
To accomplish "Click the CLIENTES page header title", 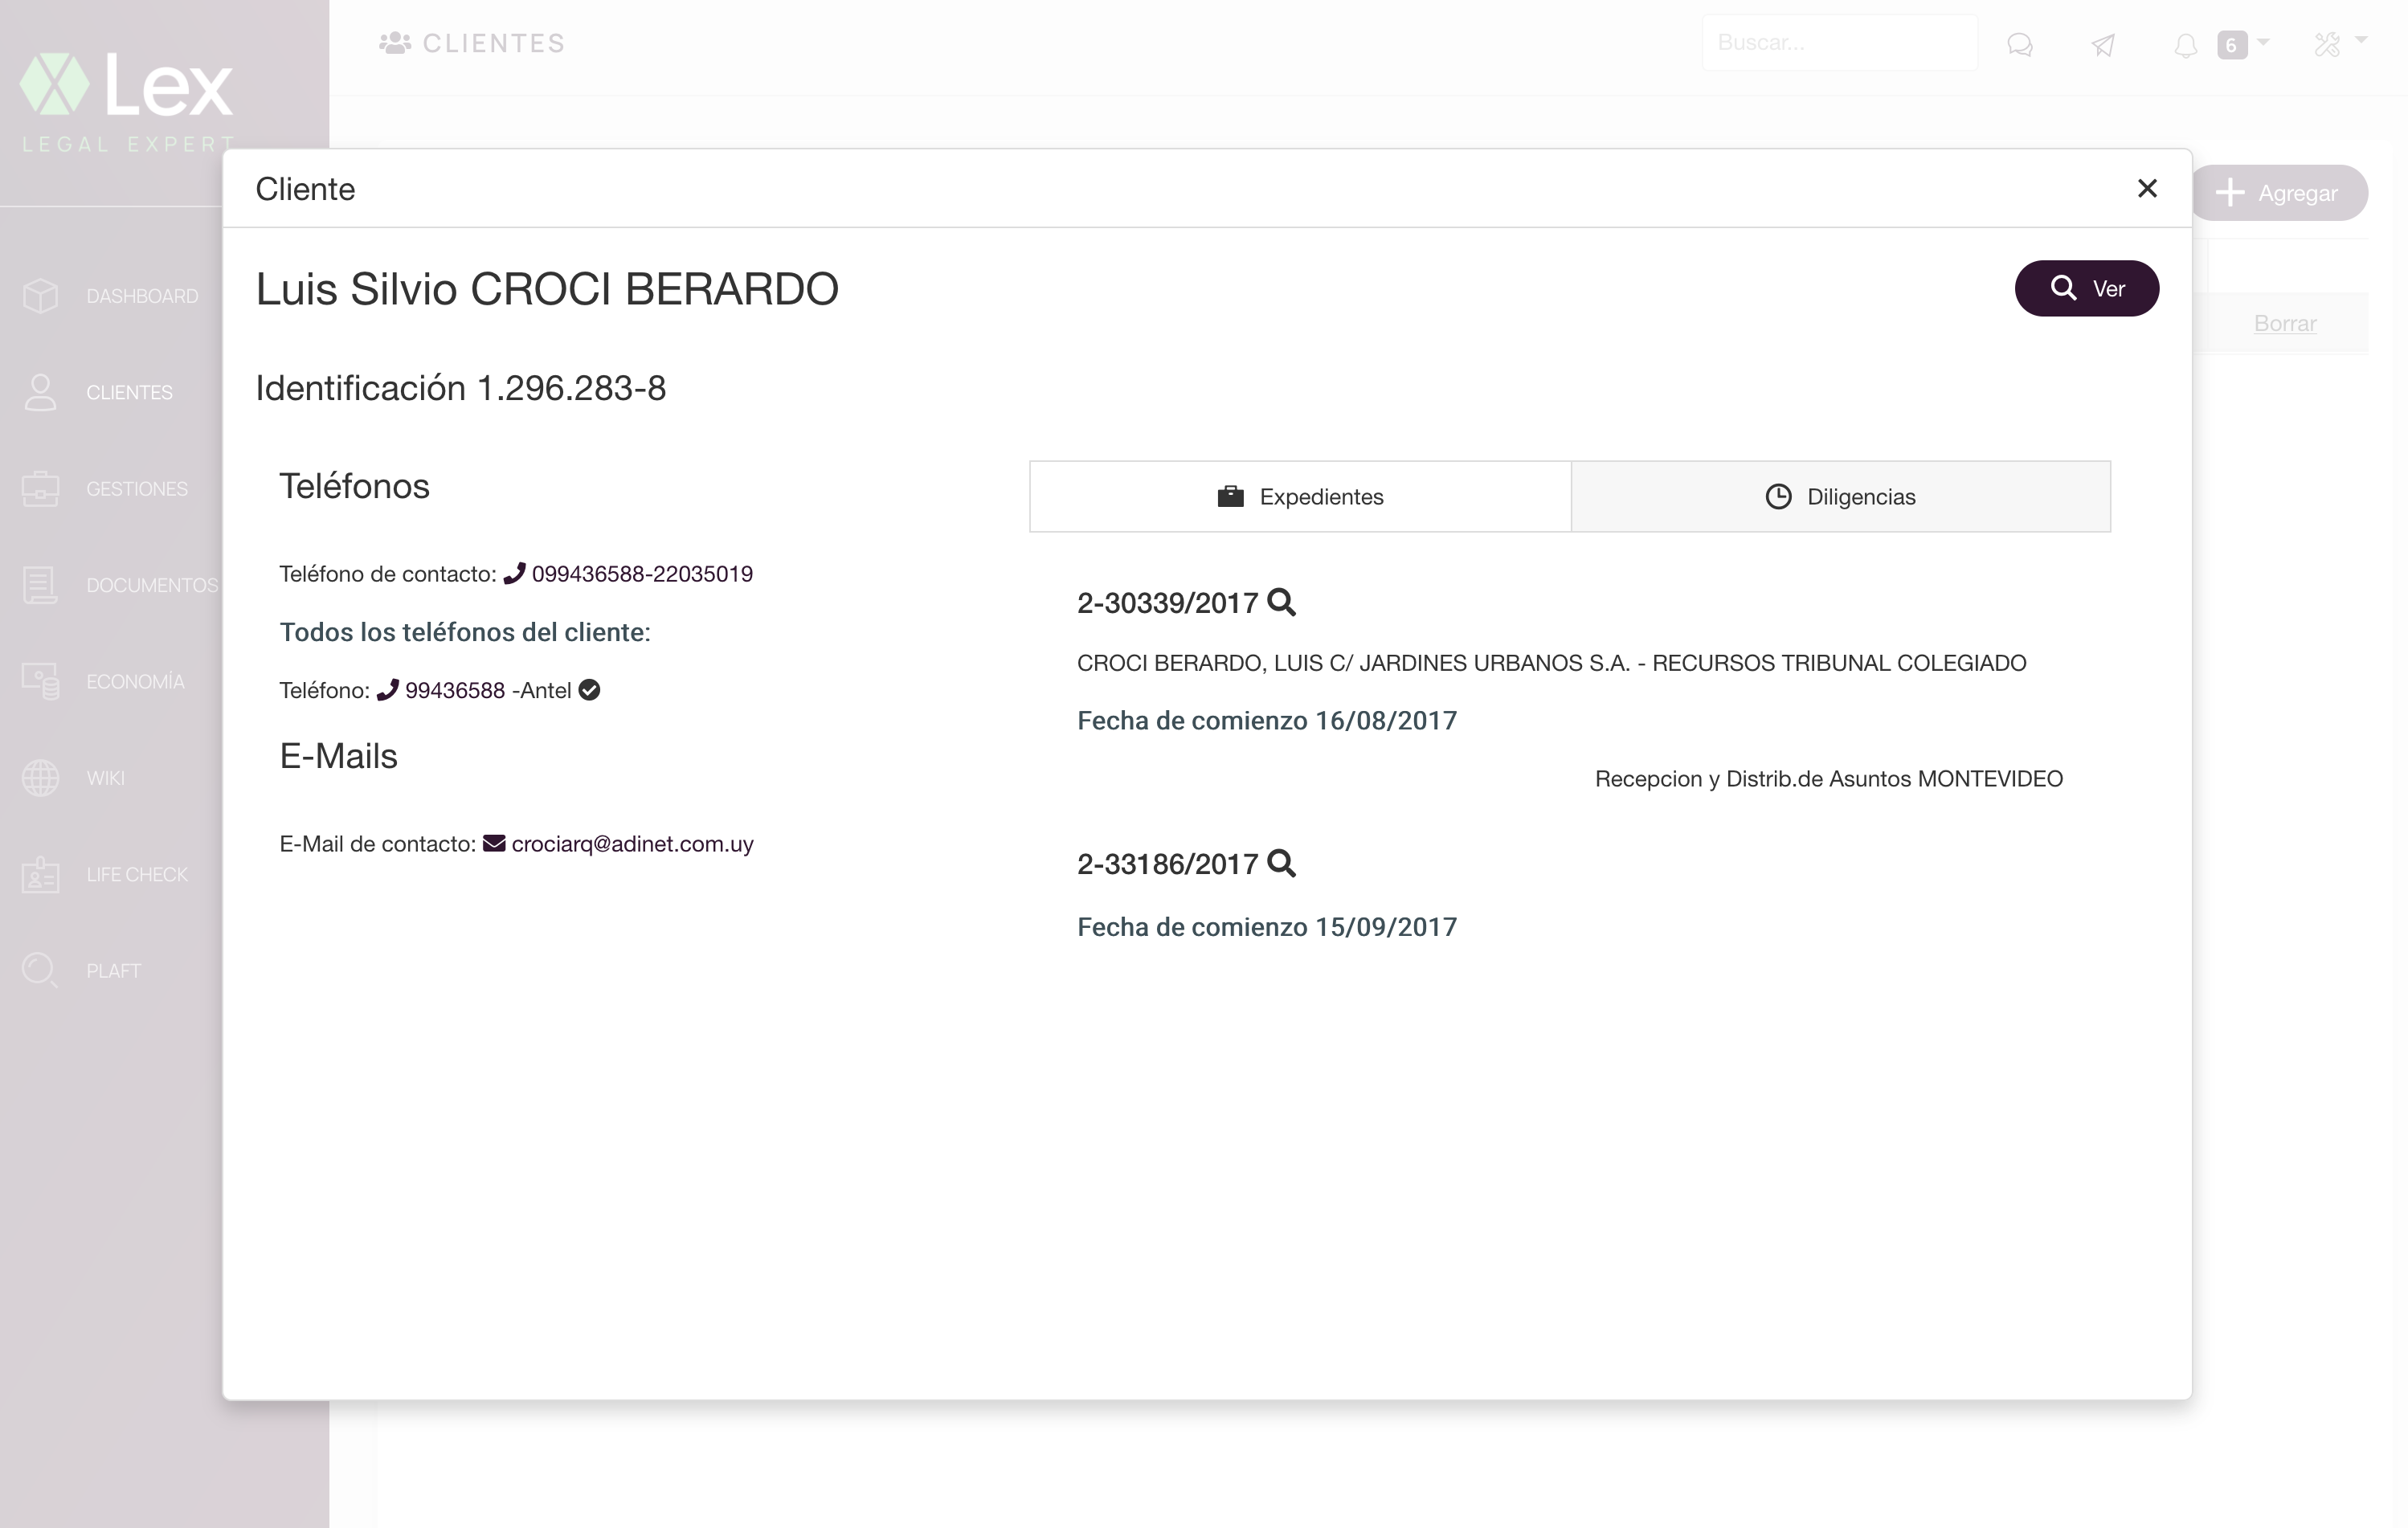I will [494, 43].
